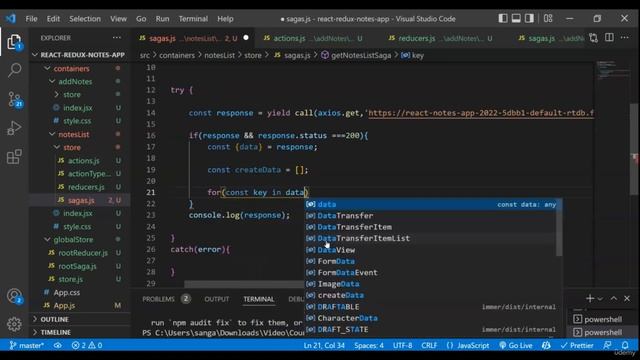Switch to the OUTPUT panel tab
Screen dimensions: 640x360
point(217,299)
